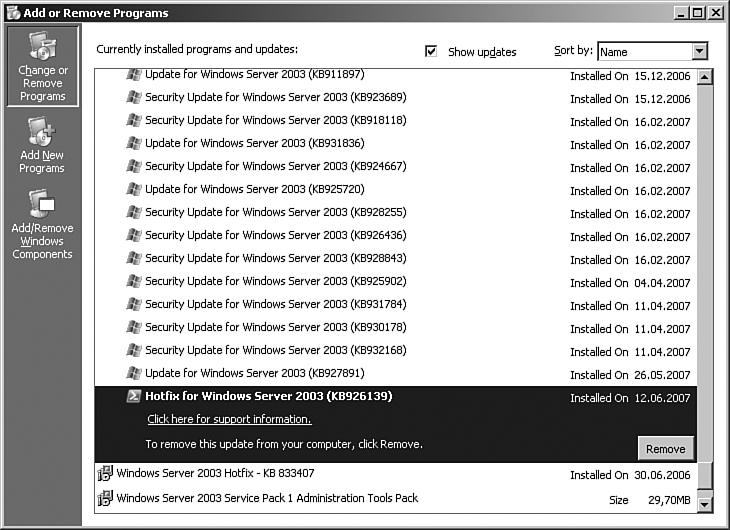Click Installed On 04.04.2007 date
Image resolution: width=730 pixels, height=530 pixels.
[630, 283]
